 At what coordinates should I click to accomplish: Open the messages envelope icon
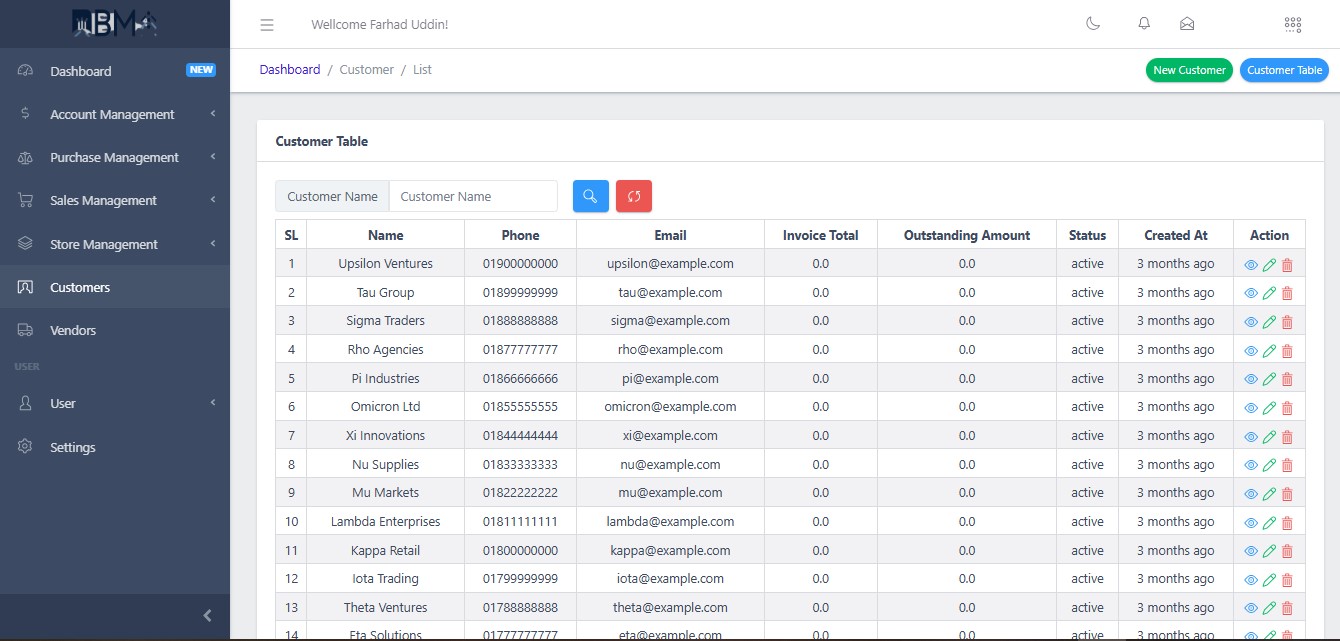(x=1187, y=24)
